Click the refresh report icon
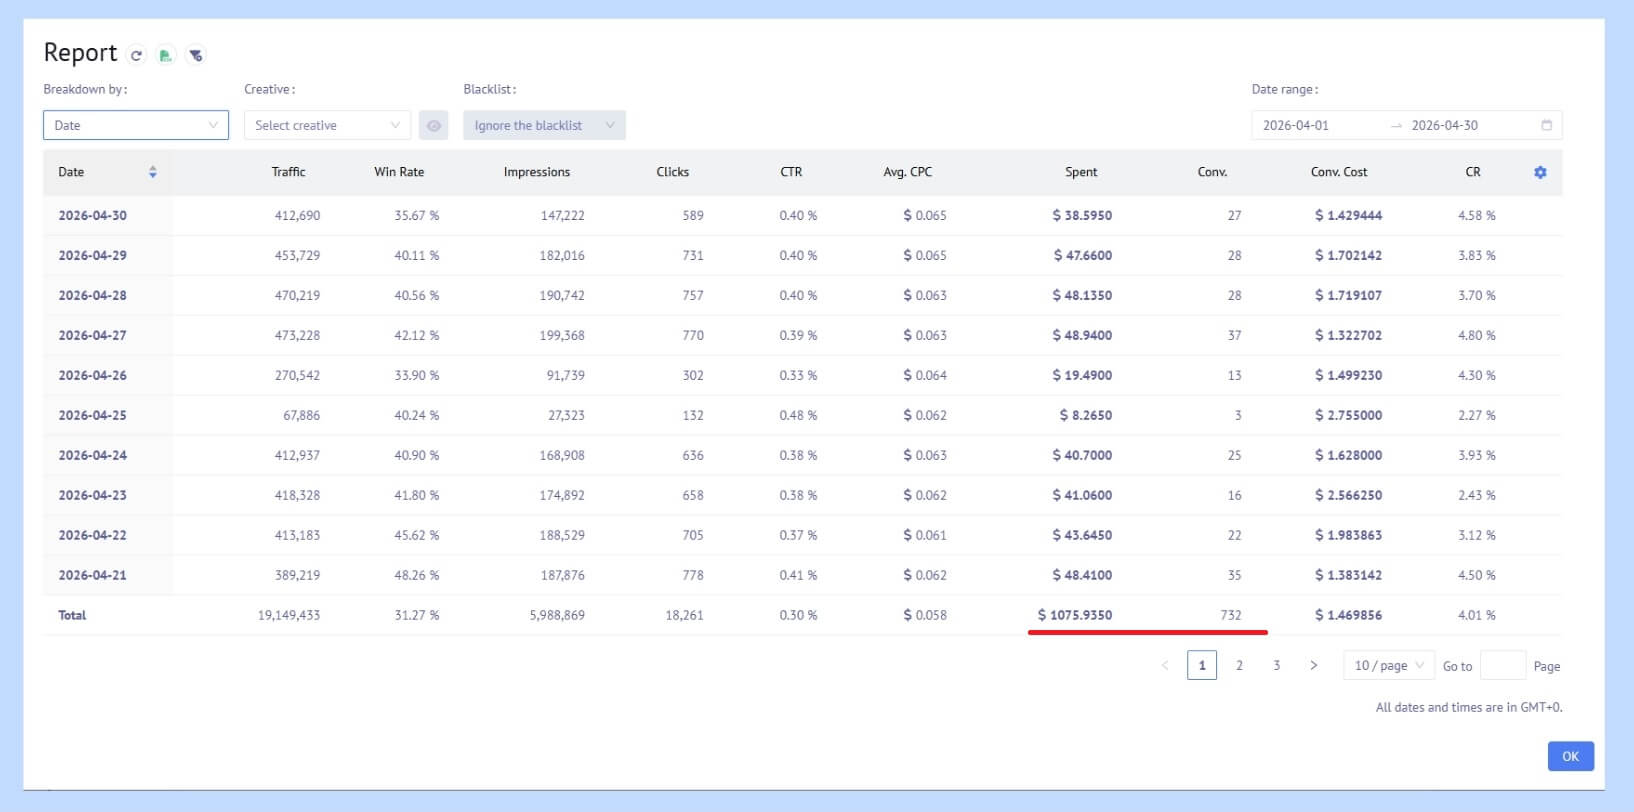The image size is (1634, 812). (x=137, y=56)
